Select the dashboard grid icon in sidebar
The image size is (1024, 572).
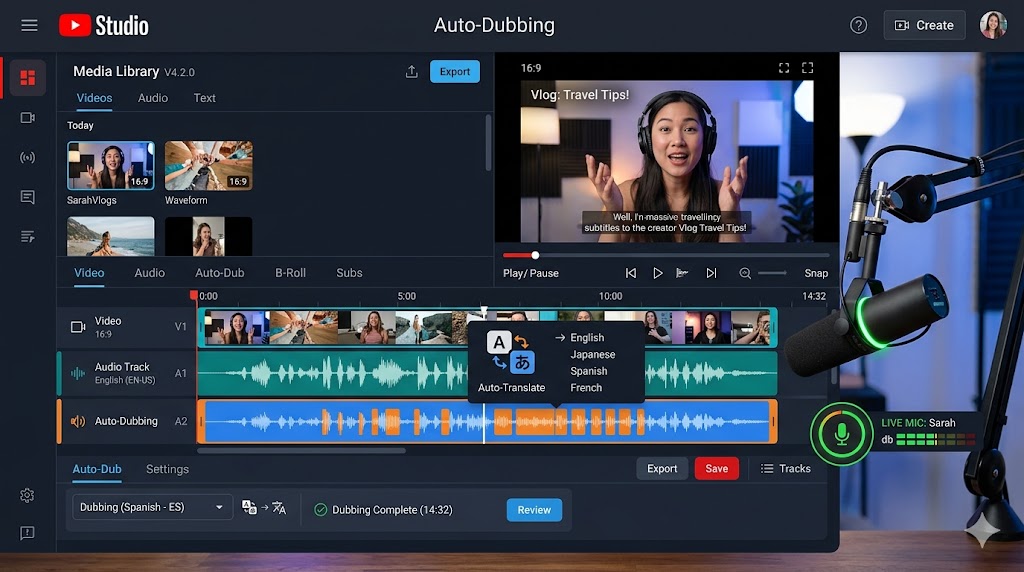27,78
